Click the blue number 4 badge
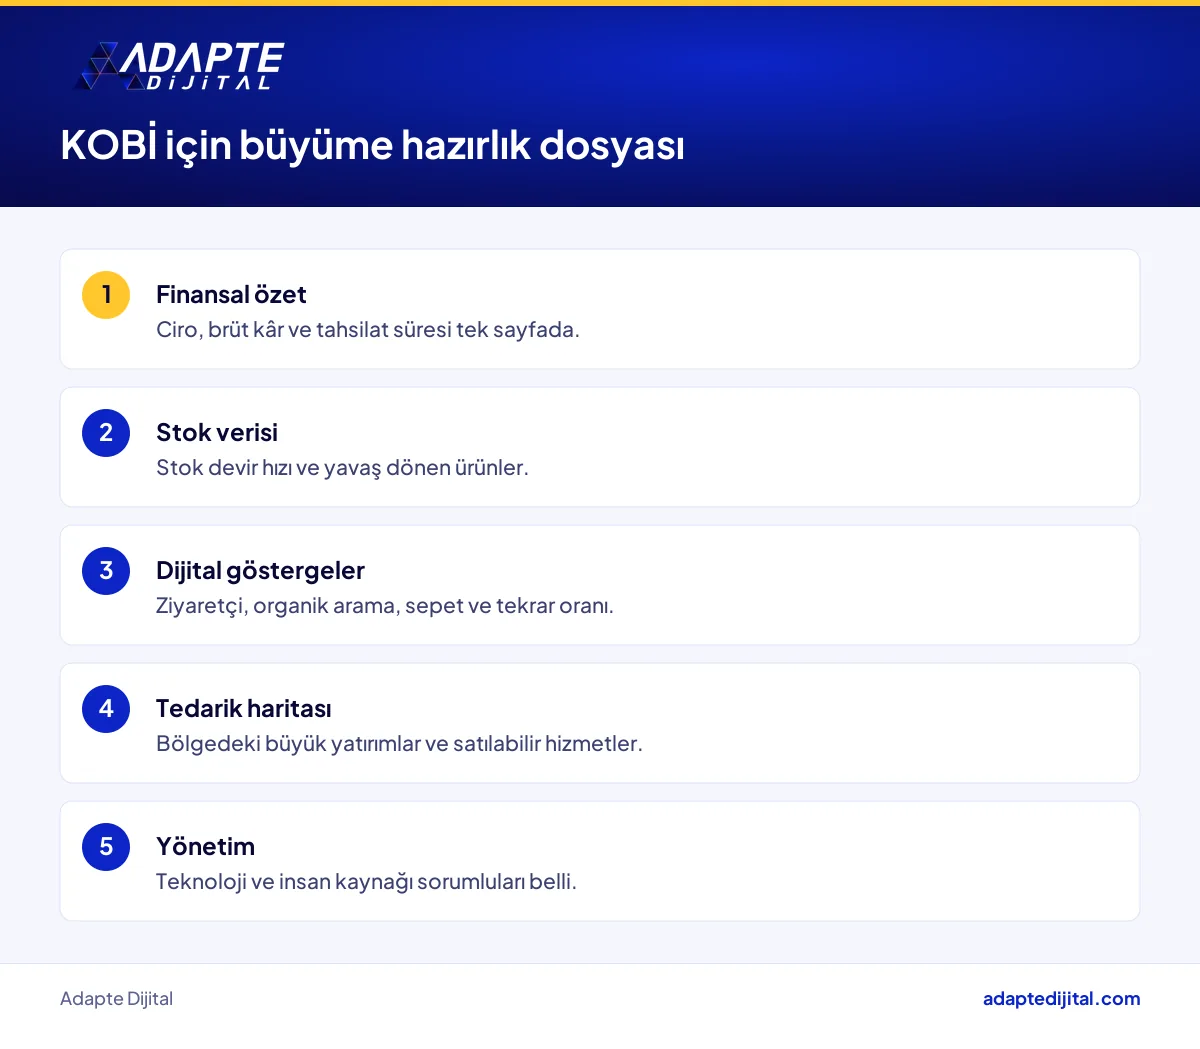Image resolution: width=1200 pixels, height=1049 pixels. coord(106,709)
